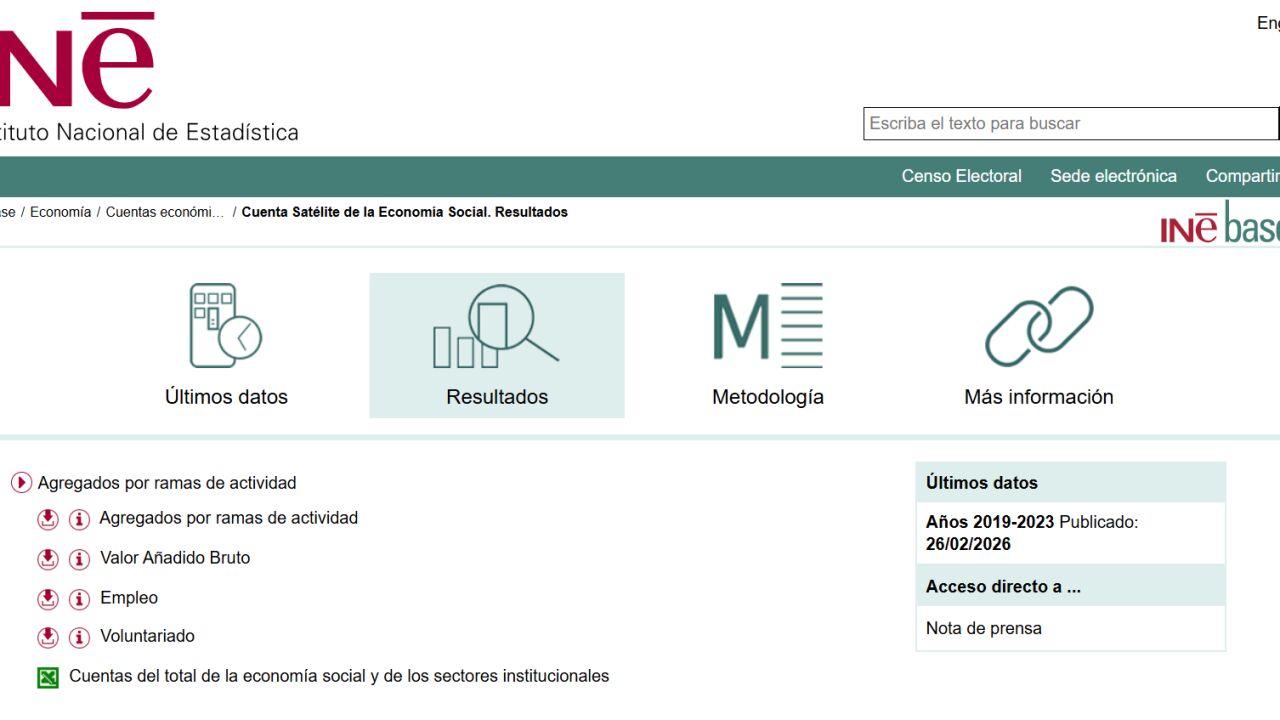Click the Economía breadcrumb link
Screen dimensions: 1280x720
[x=60, y=212]
